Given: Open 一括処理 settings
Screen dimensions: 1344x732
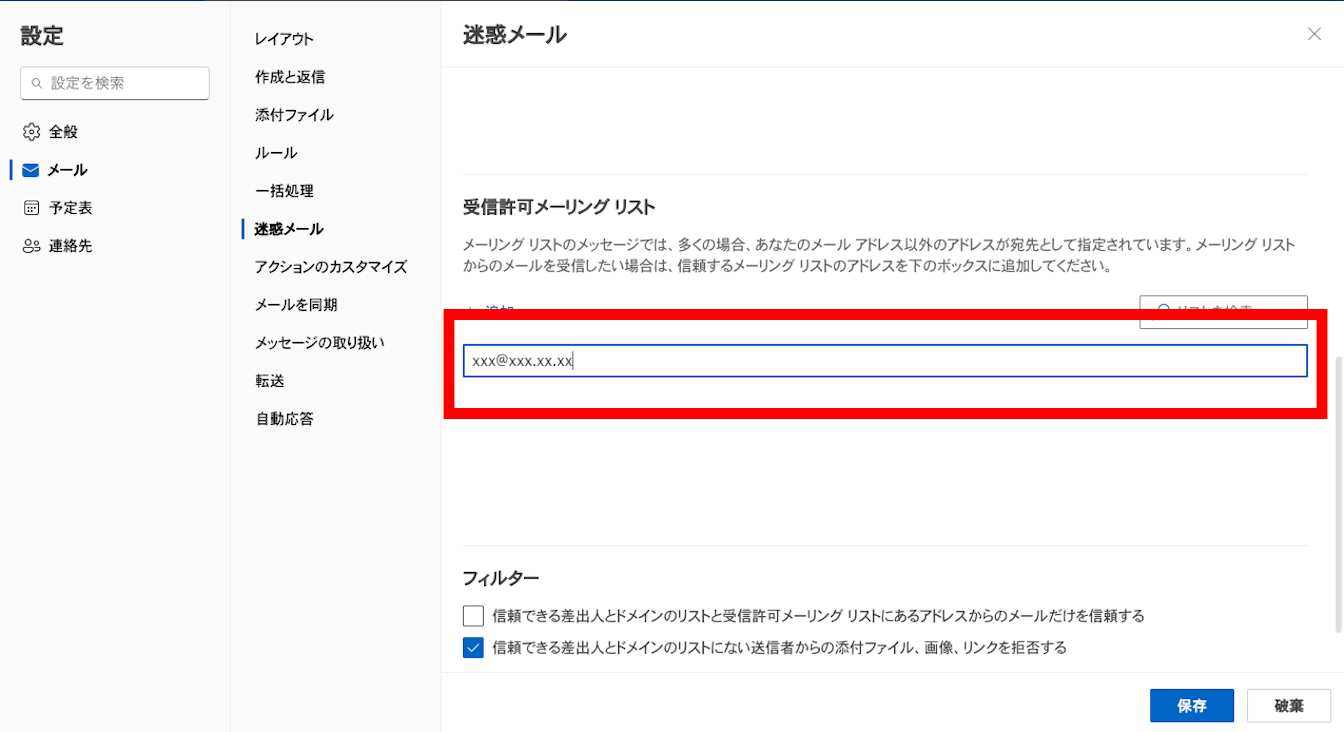Looking at the screenshot, I should click(284, 191).
